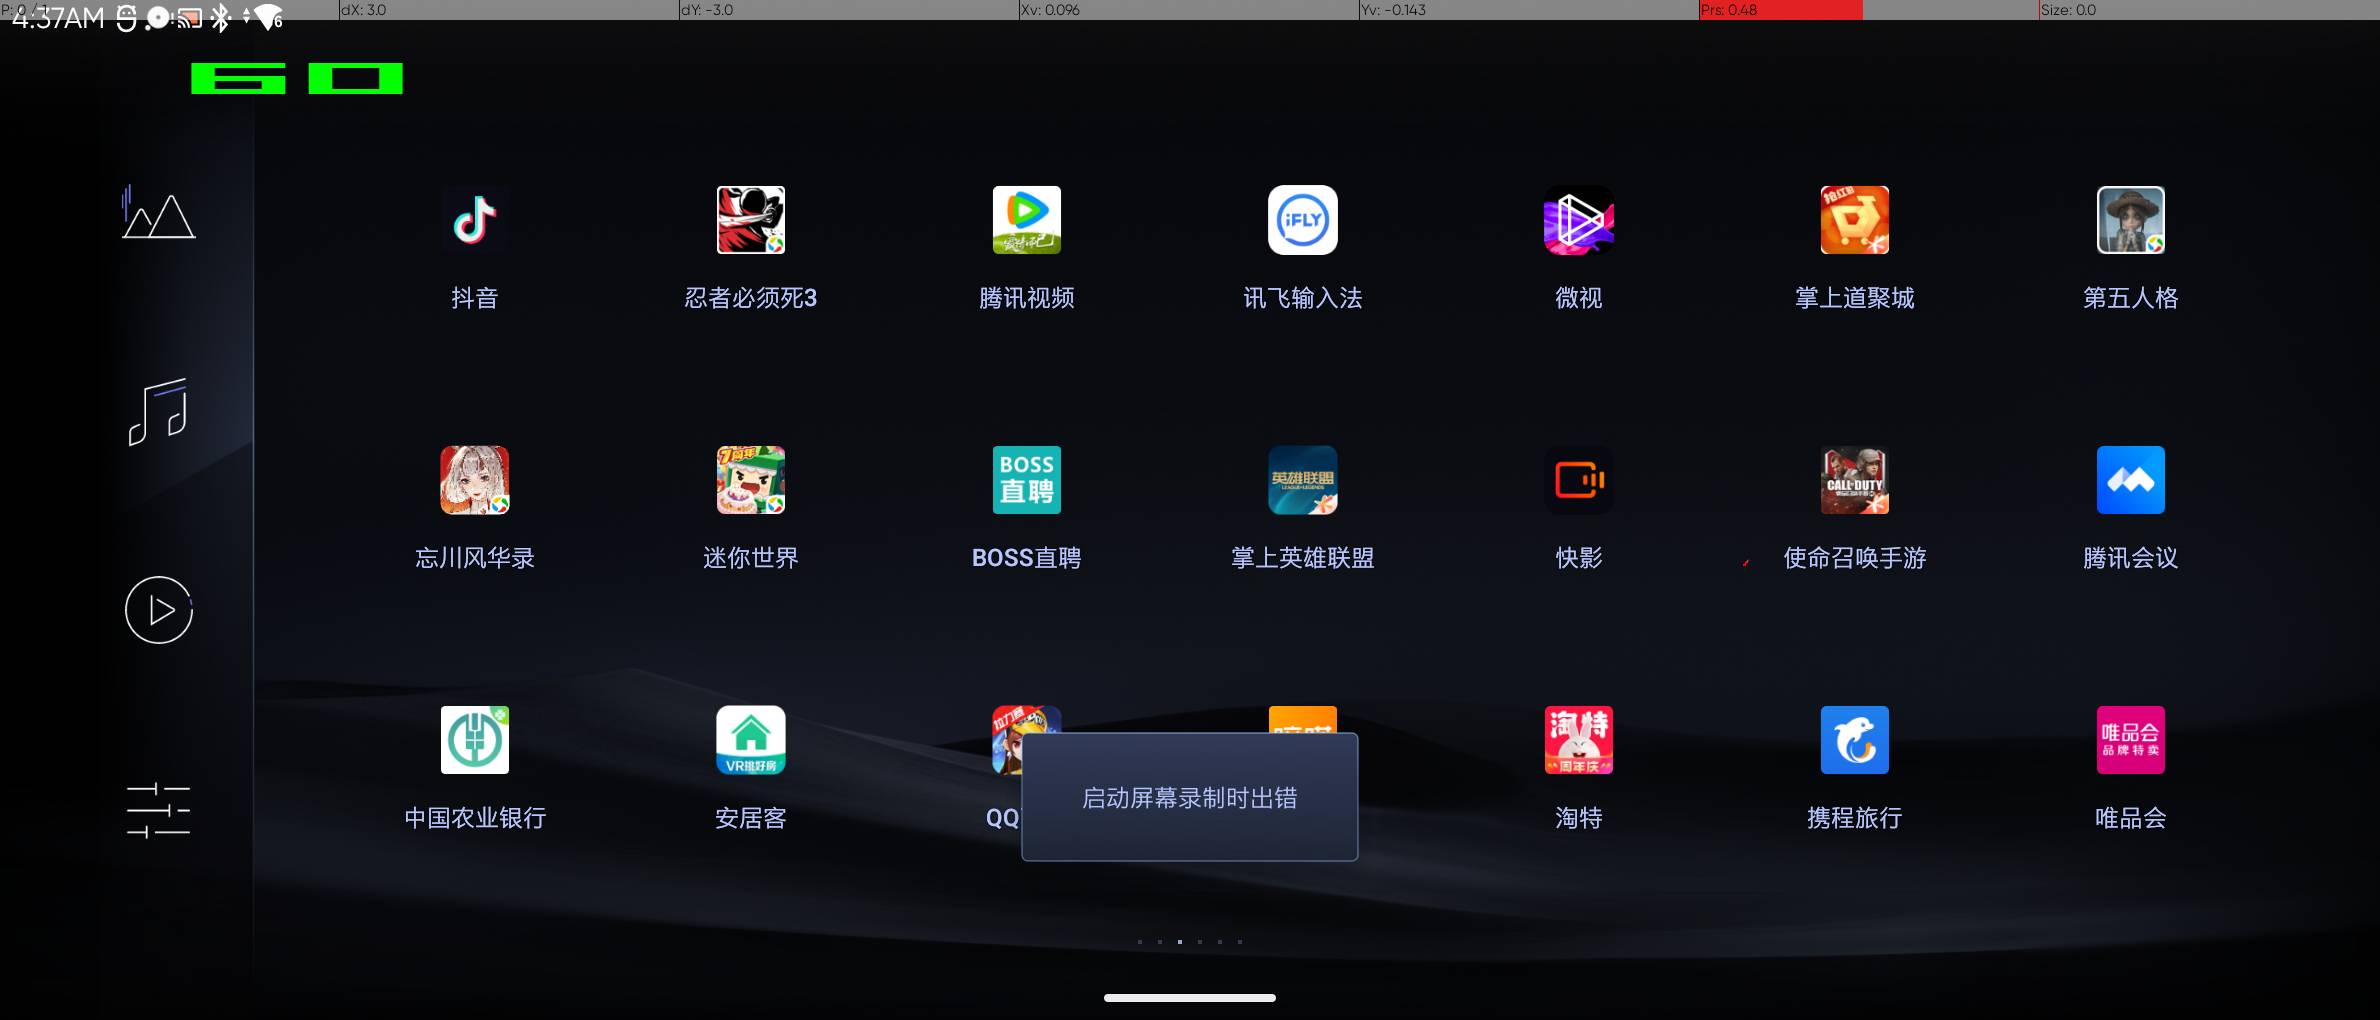The height and width of the screenshot is (1020, 2380).
Task: Open 掌上道聚城 app icon
Action: (x=1855, y=220)
